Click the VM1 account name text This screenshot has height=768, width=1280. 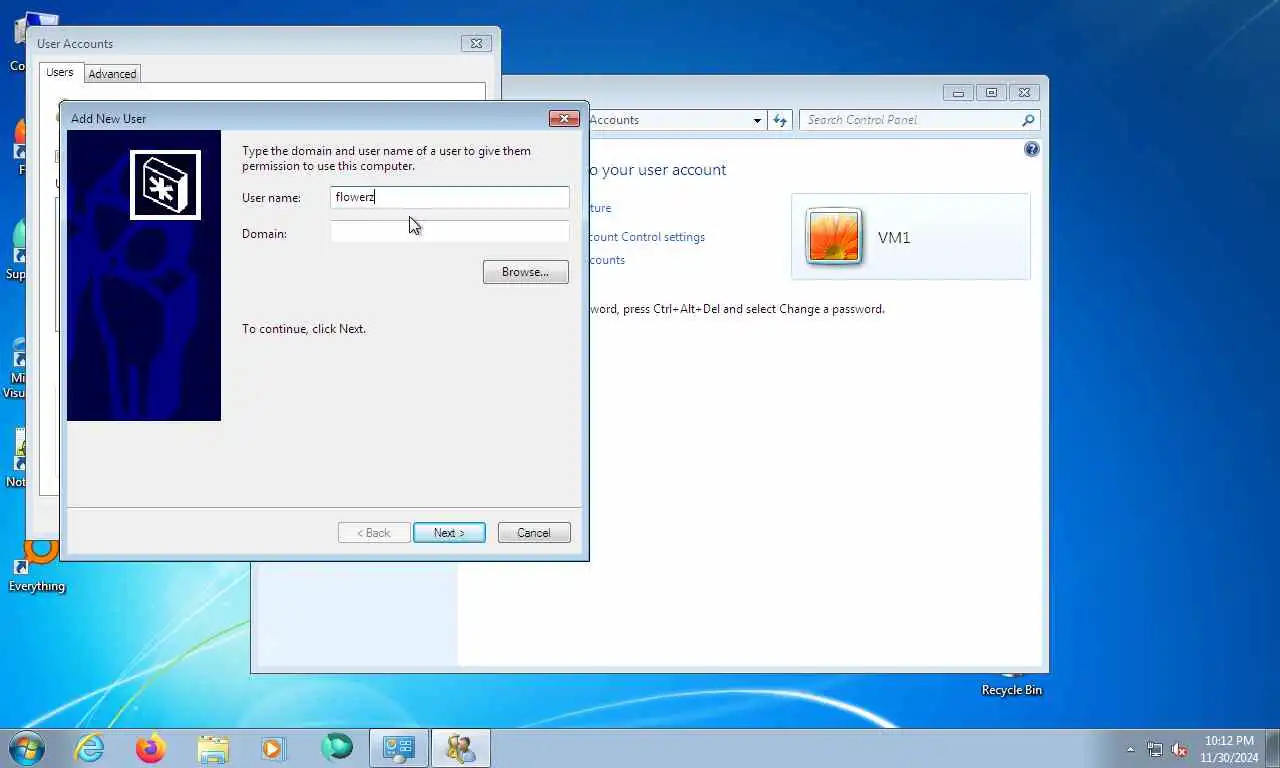pyautogui.click(x=894, y=238)
